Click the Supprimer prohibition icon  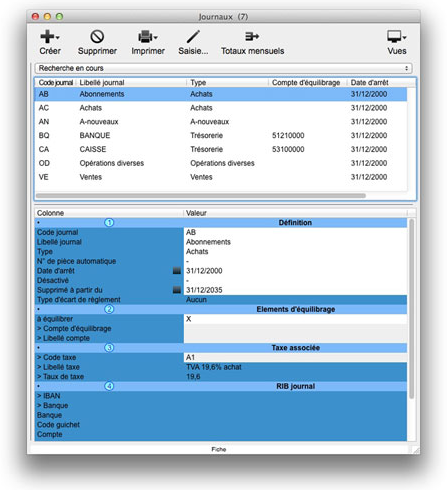(x=97, y=37)
